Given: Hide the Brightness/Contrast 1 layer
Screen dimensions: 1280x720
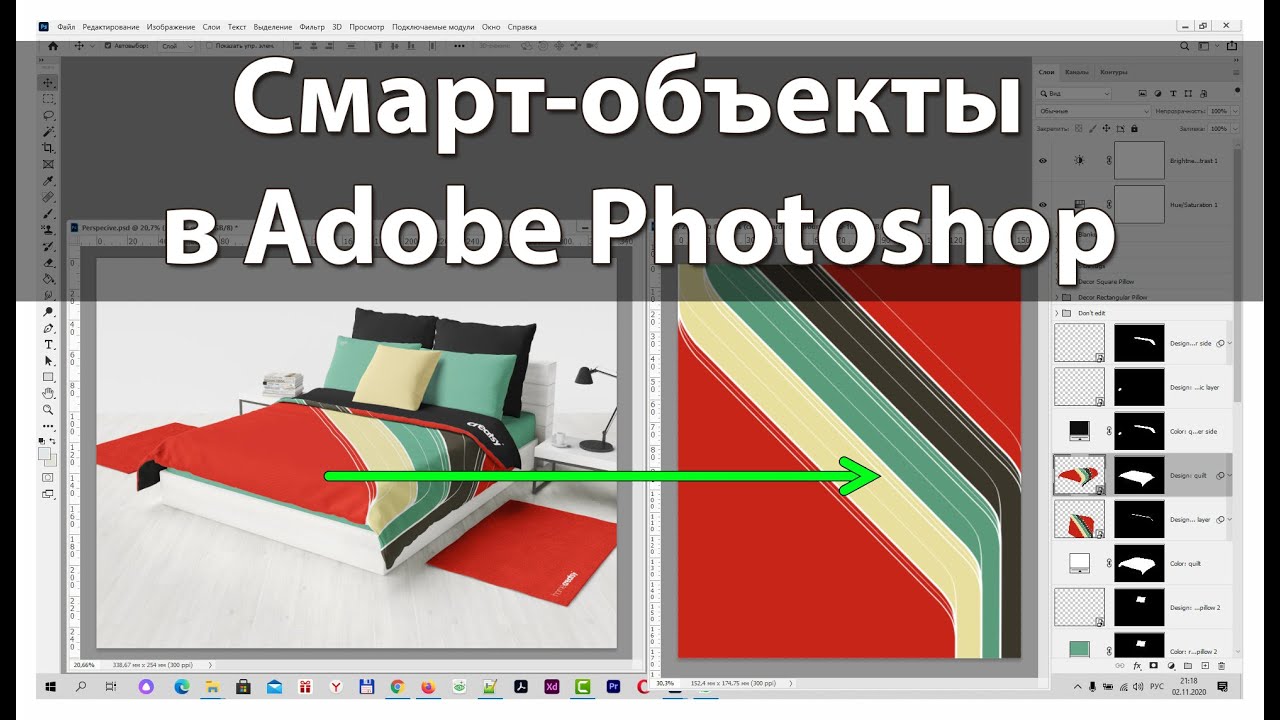Looking at the screenshot, I should coord(1044,160).
